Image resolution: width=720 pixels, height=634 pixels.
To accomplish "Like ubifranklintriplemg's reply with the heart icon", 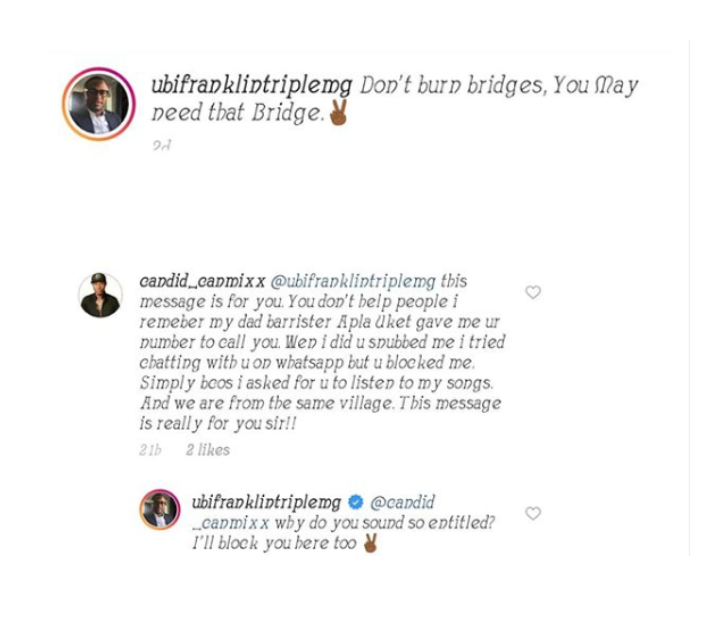I will pyautogui.click(x=533, y=513).
